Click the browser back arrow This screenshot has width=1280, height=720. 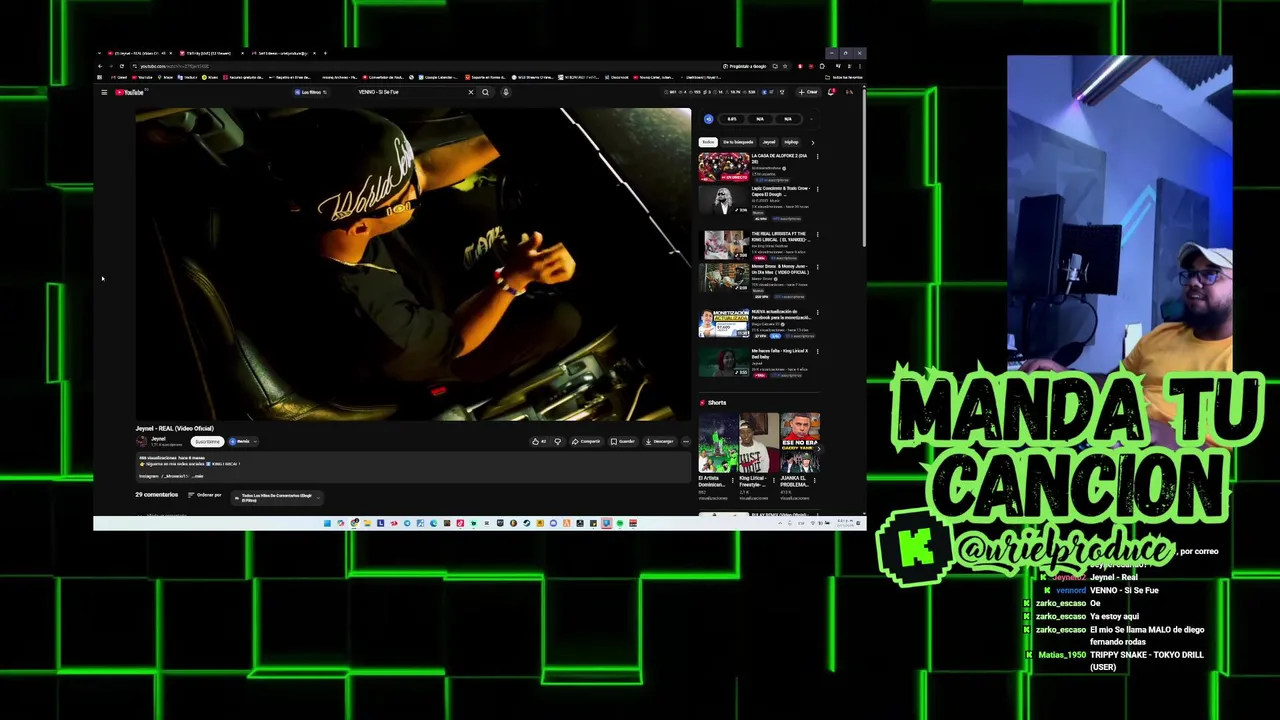(x=99, y=66)
